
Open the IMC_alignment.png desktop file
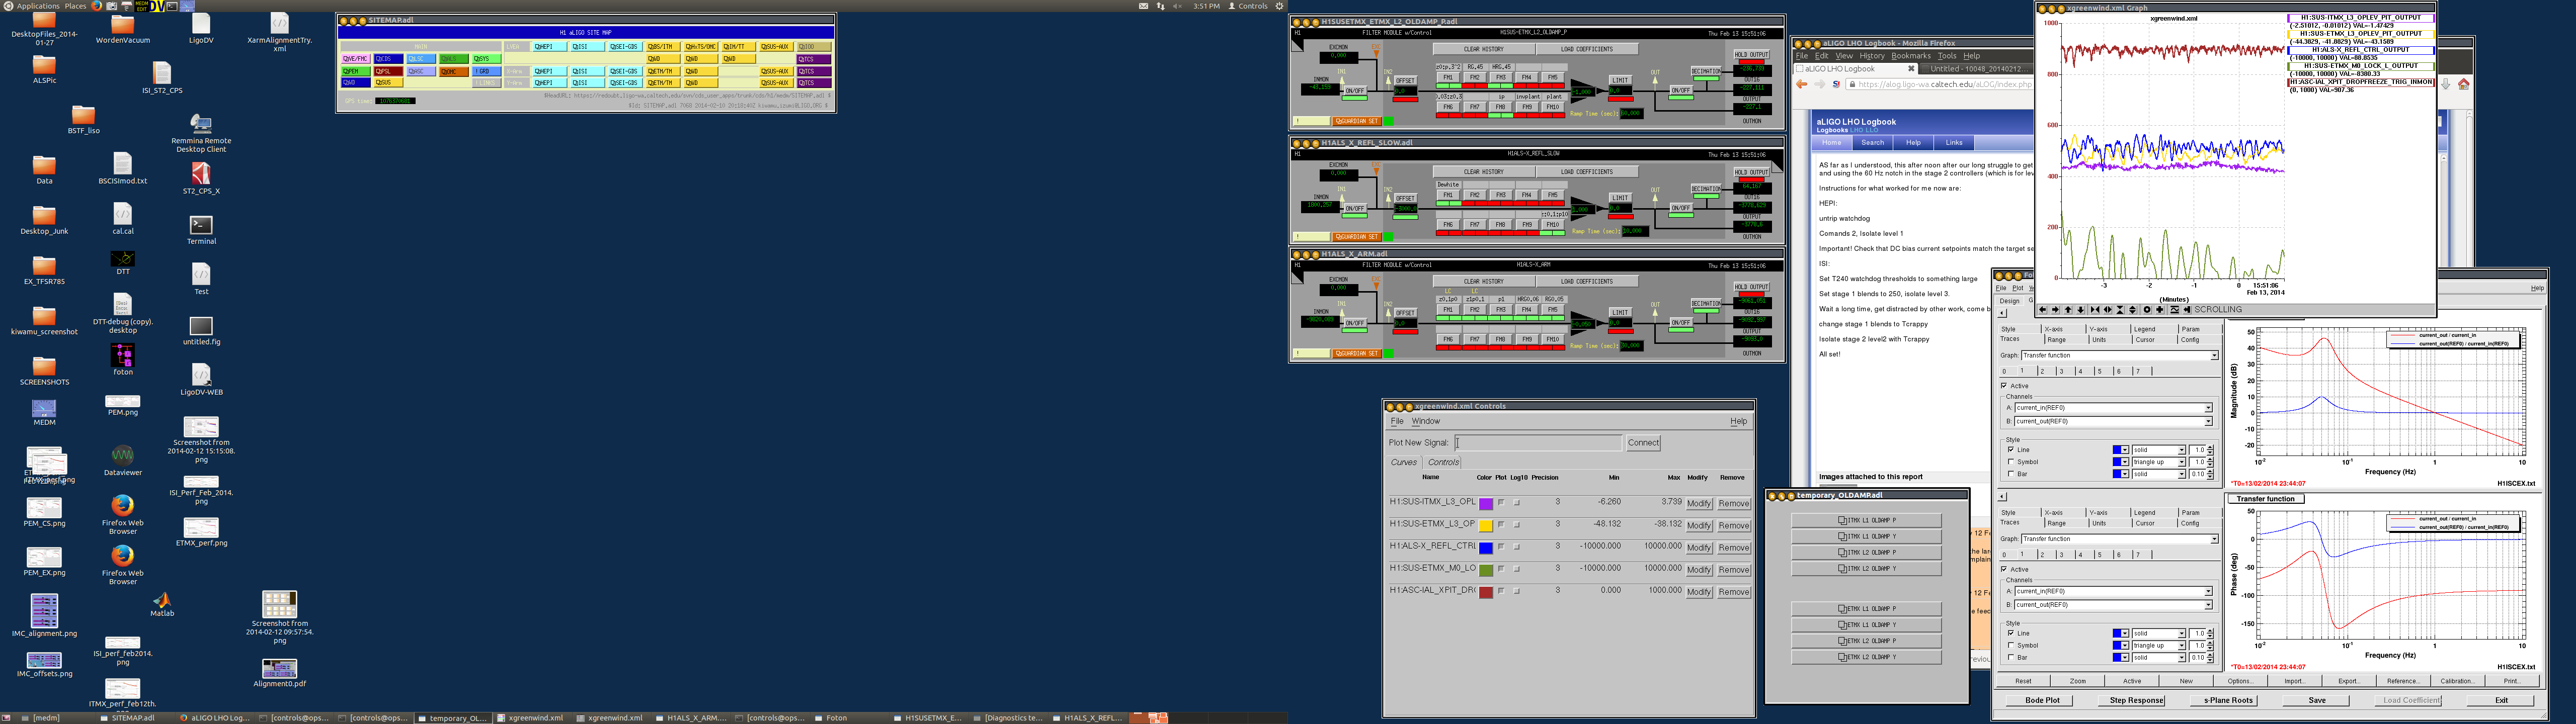(44, 615)
